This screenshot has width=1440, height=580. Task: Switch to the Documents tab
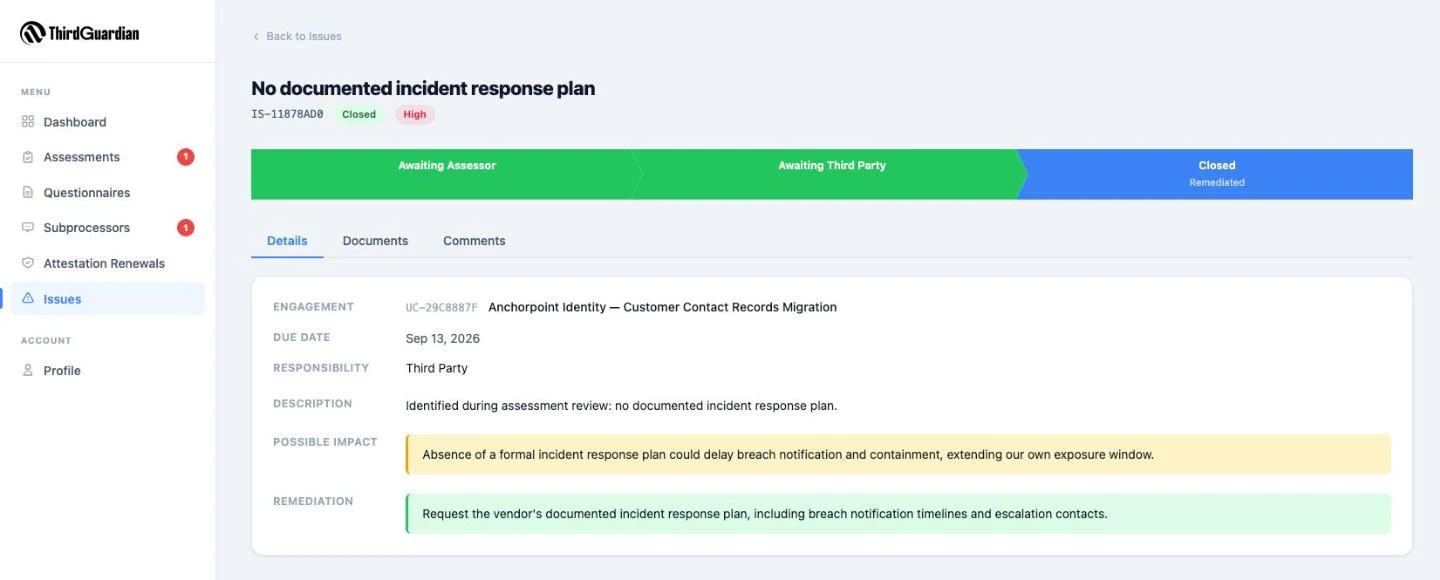click(x=375, y=241)
